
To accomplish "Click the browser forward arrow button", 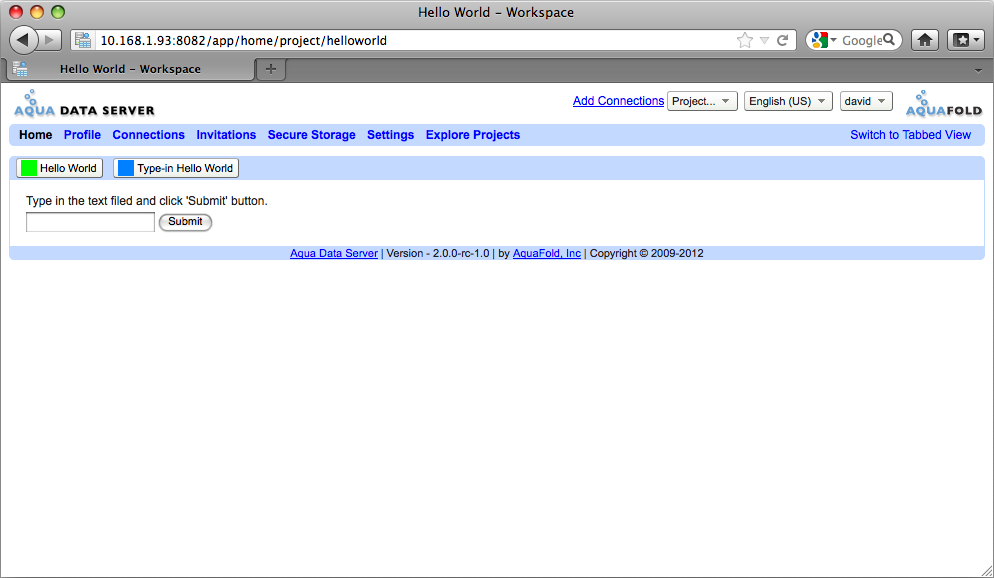I will (x=49, y=41).
